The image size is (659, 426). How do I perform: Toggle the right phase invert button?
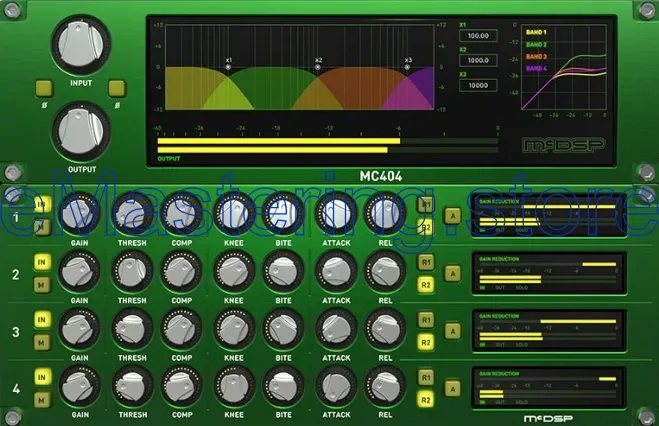[117, 89]
